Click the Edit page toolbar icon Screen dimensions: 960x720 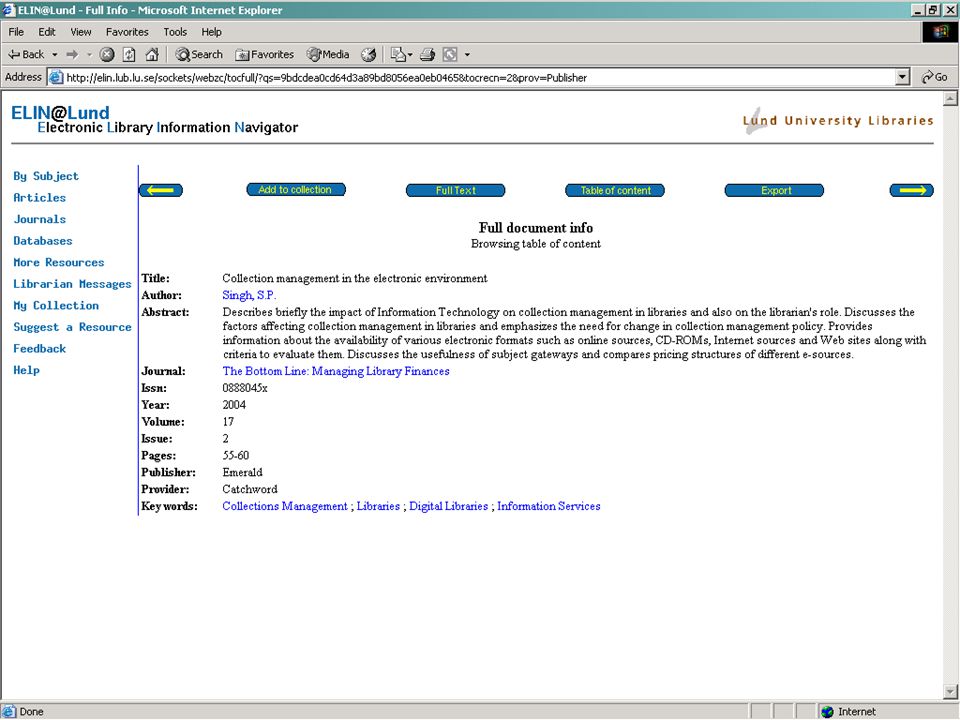(x=450, y=54)
